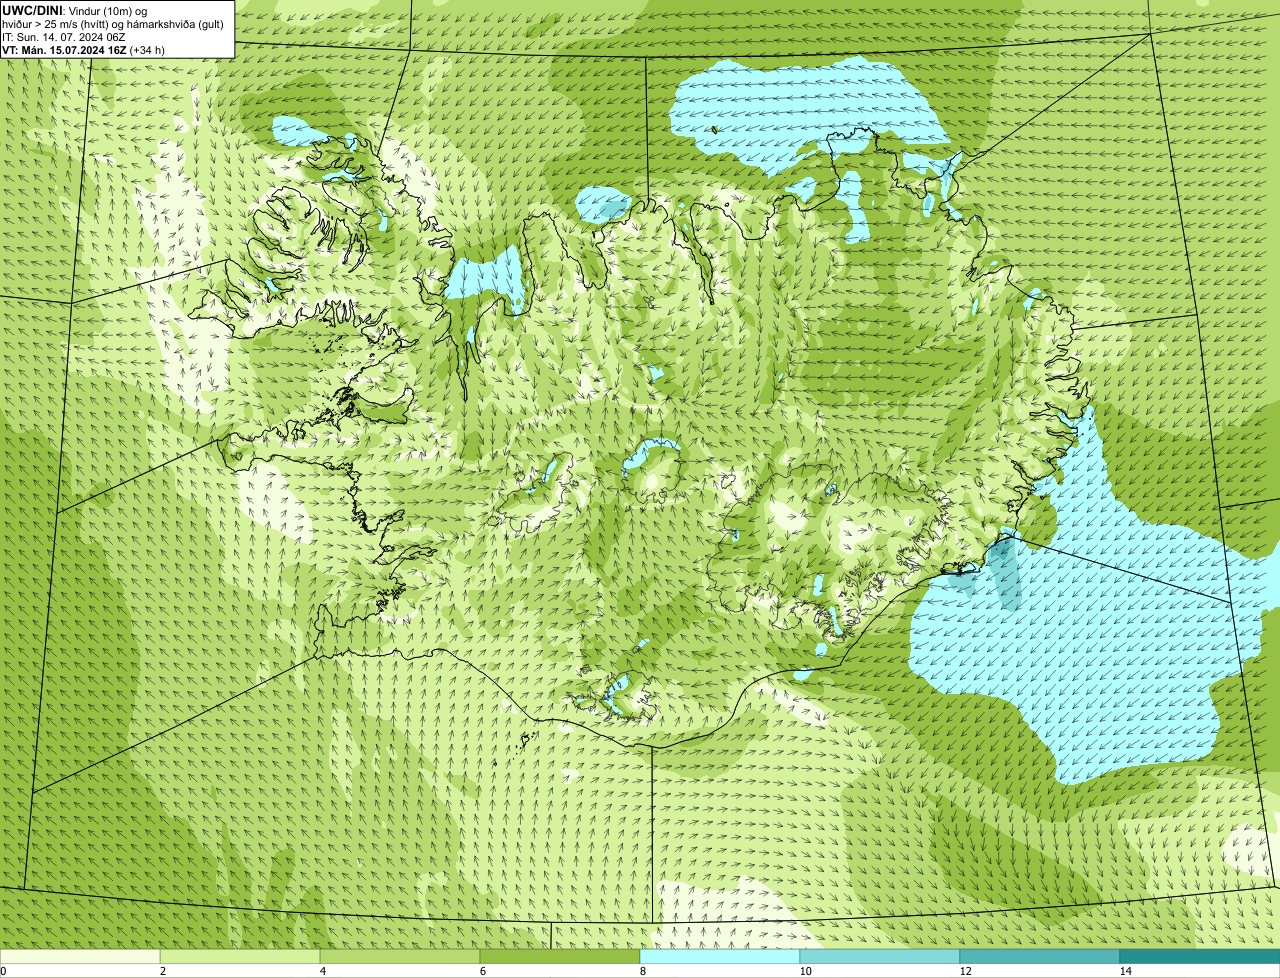Click the colorbar tick label '4'
The width and height of the screenshot is (1280, 978).
(322, 971)
